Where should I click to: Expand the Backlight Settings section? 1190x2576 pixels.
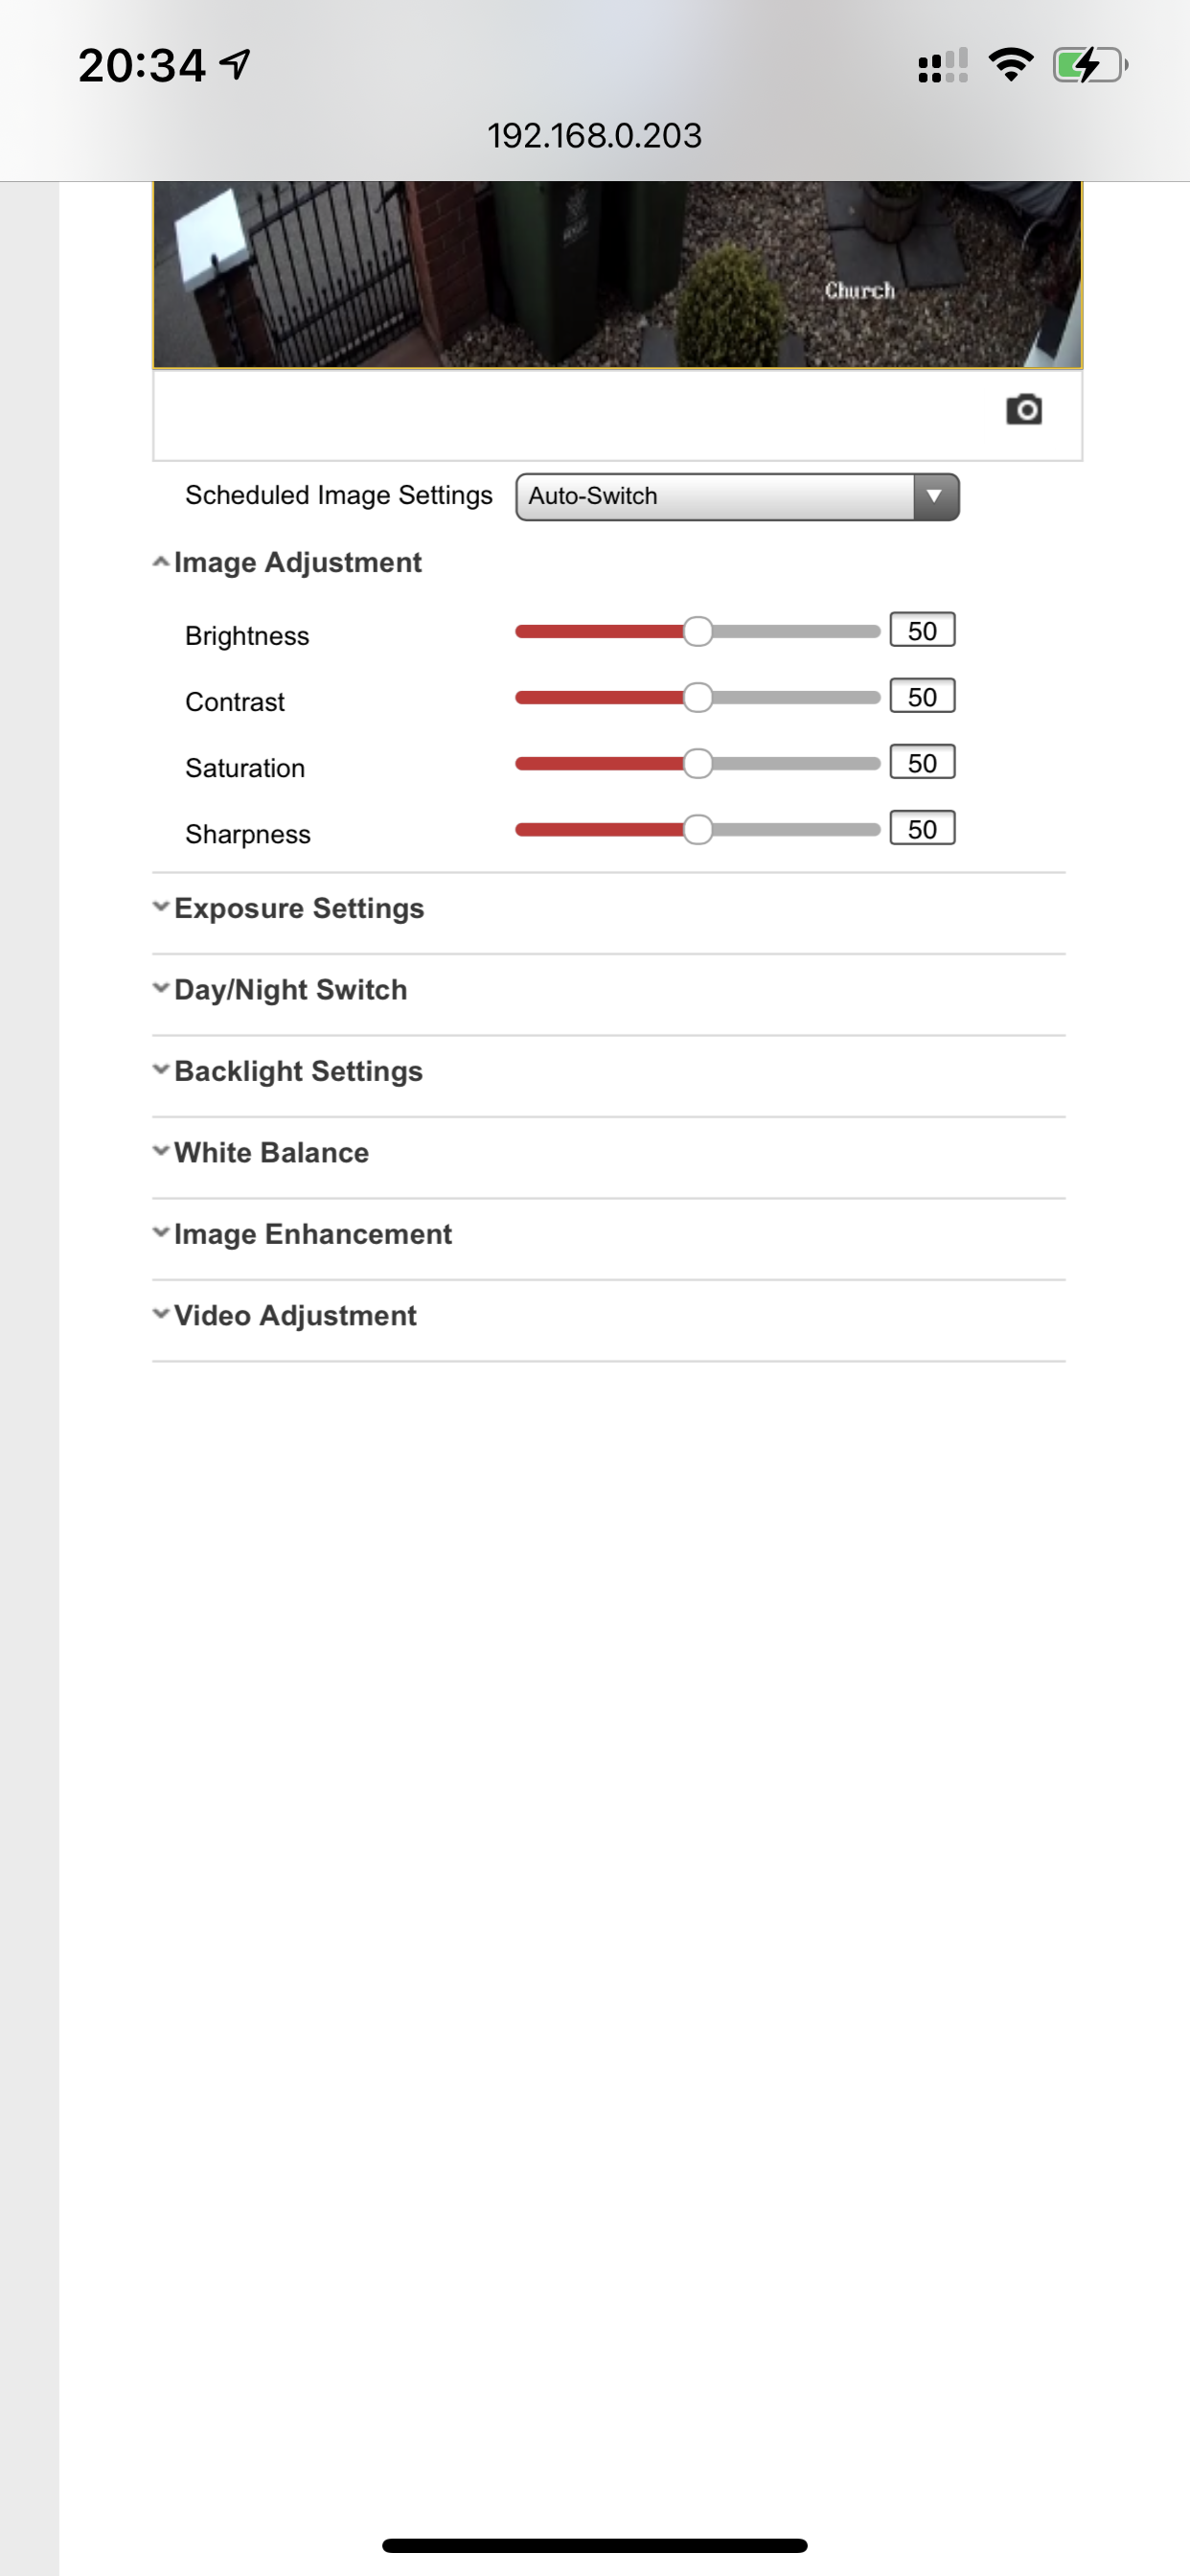298,1072
